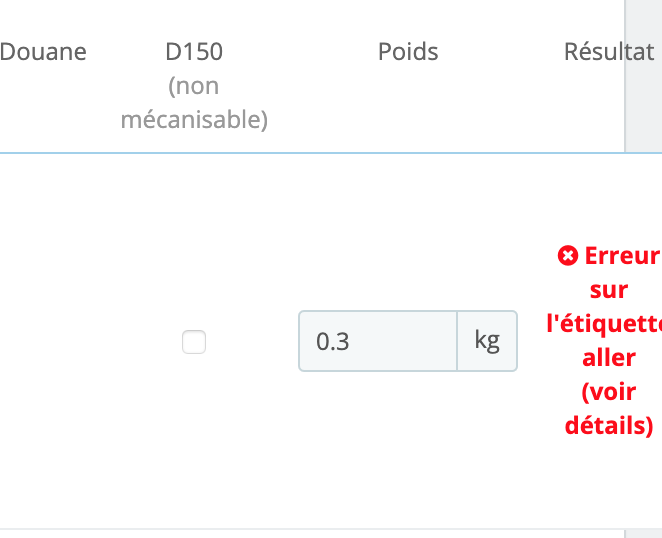
Task: Click the empty area above the D150 checkbox
Action: pyautogui.click(x=194, y=240)
